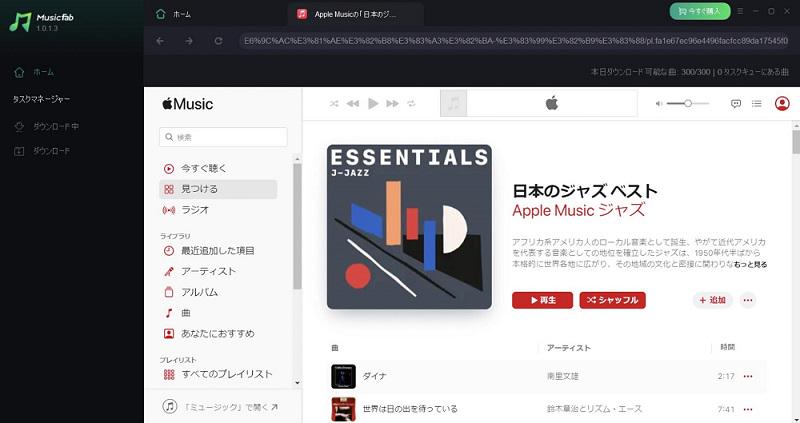
Task: Click the now-playing artwork placeholder
Action: pos(454,104)
